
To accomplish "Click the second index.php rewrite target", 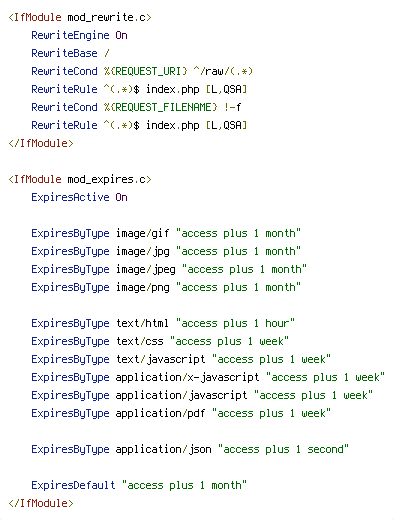I will point(173,125).
